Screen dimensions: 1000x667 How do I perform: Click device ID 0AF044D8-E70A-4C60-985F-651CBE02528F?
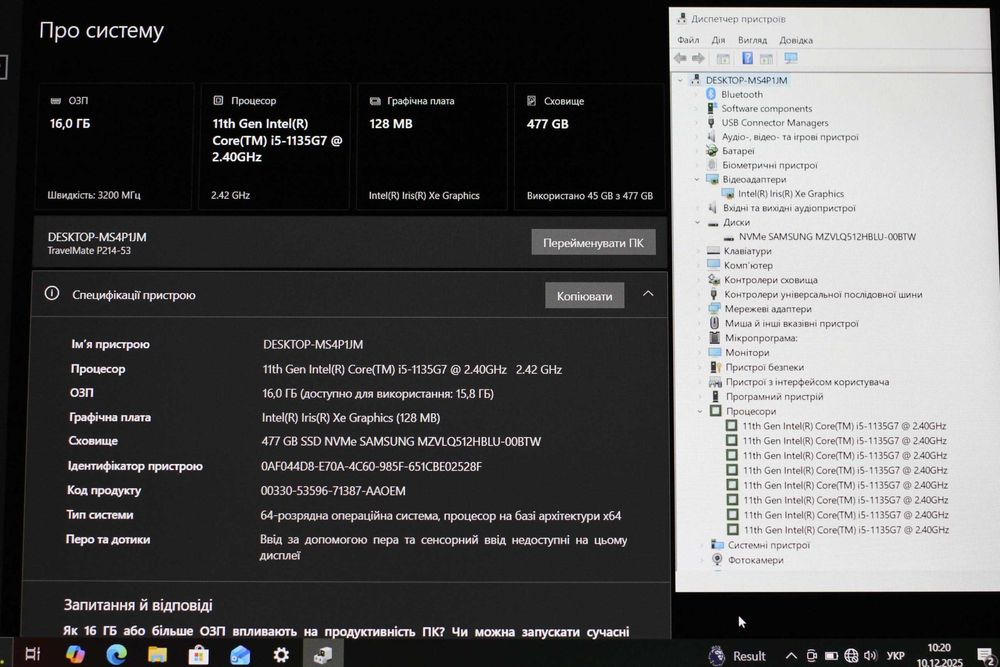pos(371,467)
